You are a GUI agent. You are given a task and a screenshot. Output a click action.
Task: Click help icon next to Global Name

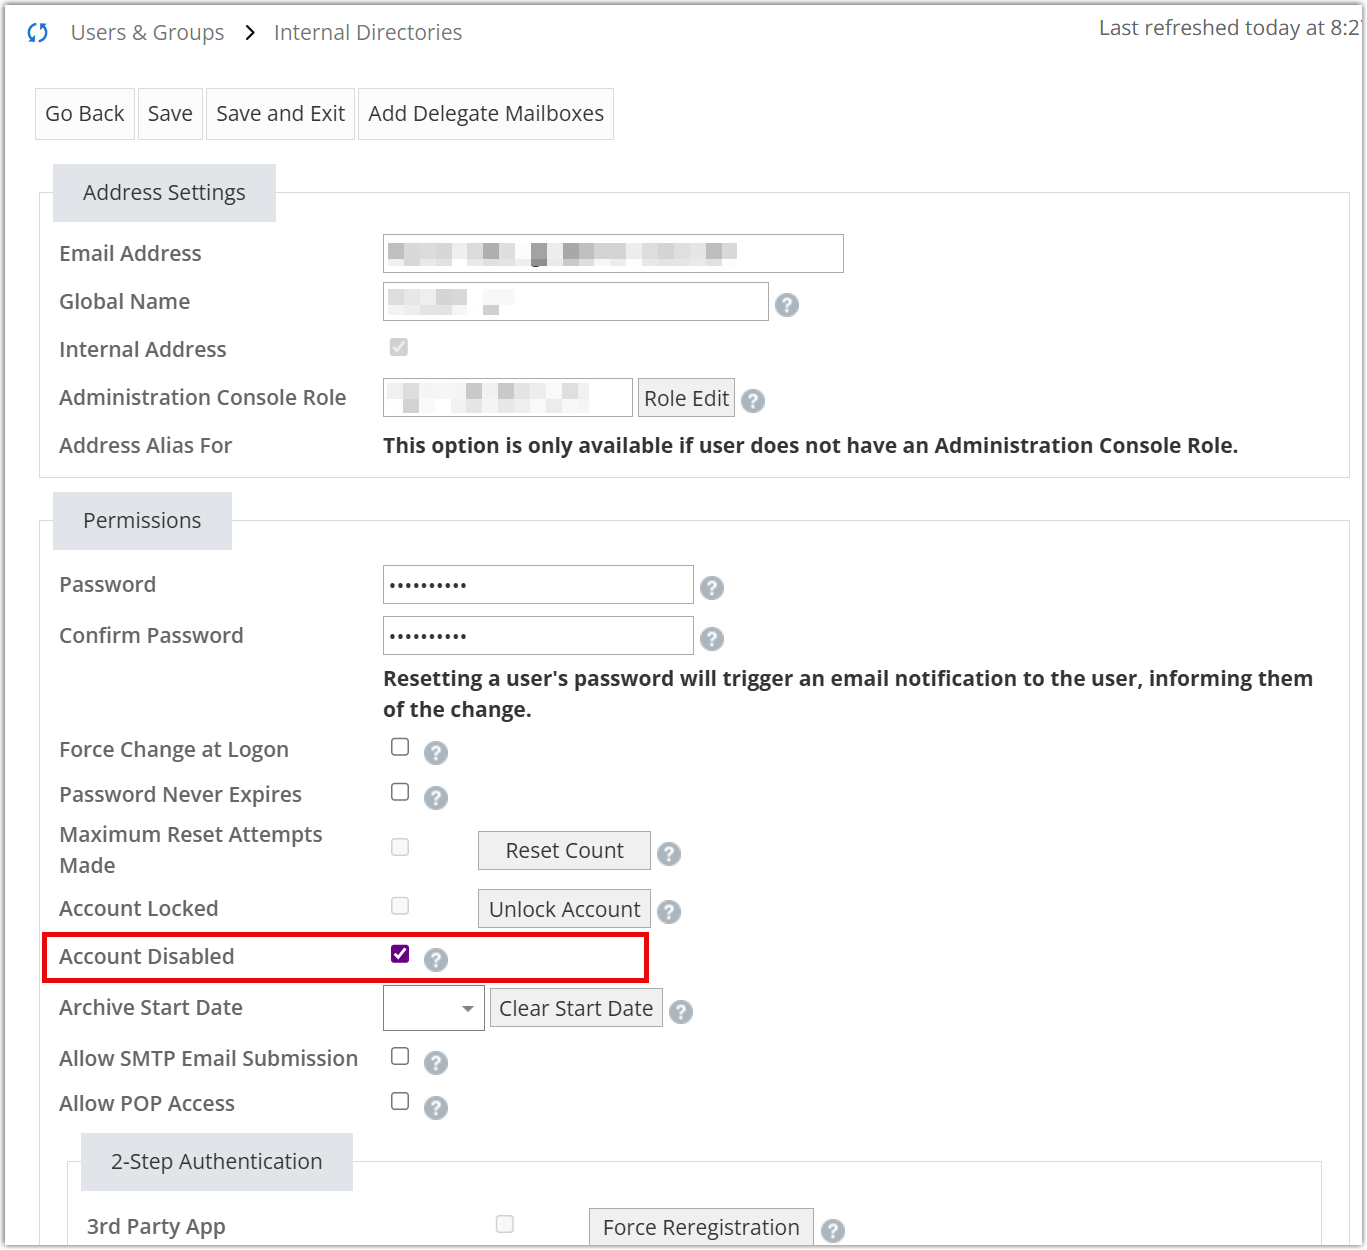[787, 305]
